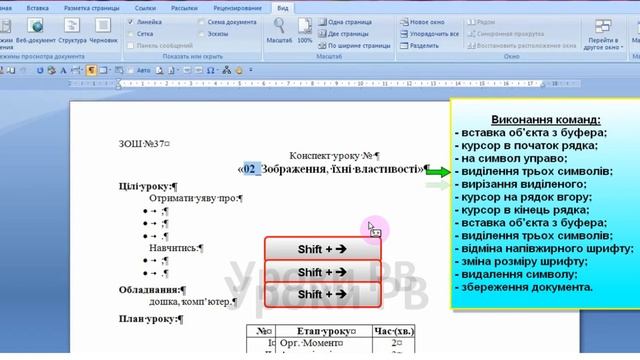Toggle the Линейка ruler checkbox
This screenshot has height=360, width=640.
130,22
